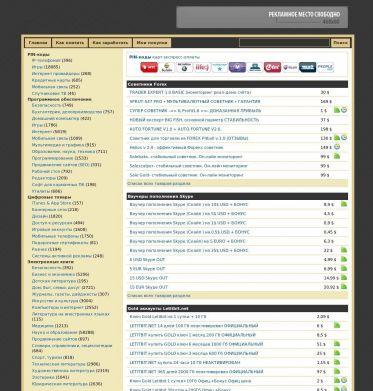Click the Kyivstar star logo
This screenshot has width=373, height=391.
click(220, 68)
